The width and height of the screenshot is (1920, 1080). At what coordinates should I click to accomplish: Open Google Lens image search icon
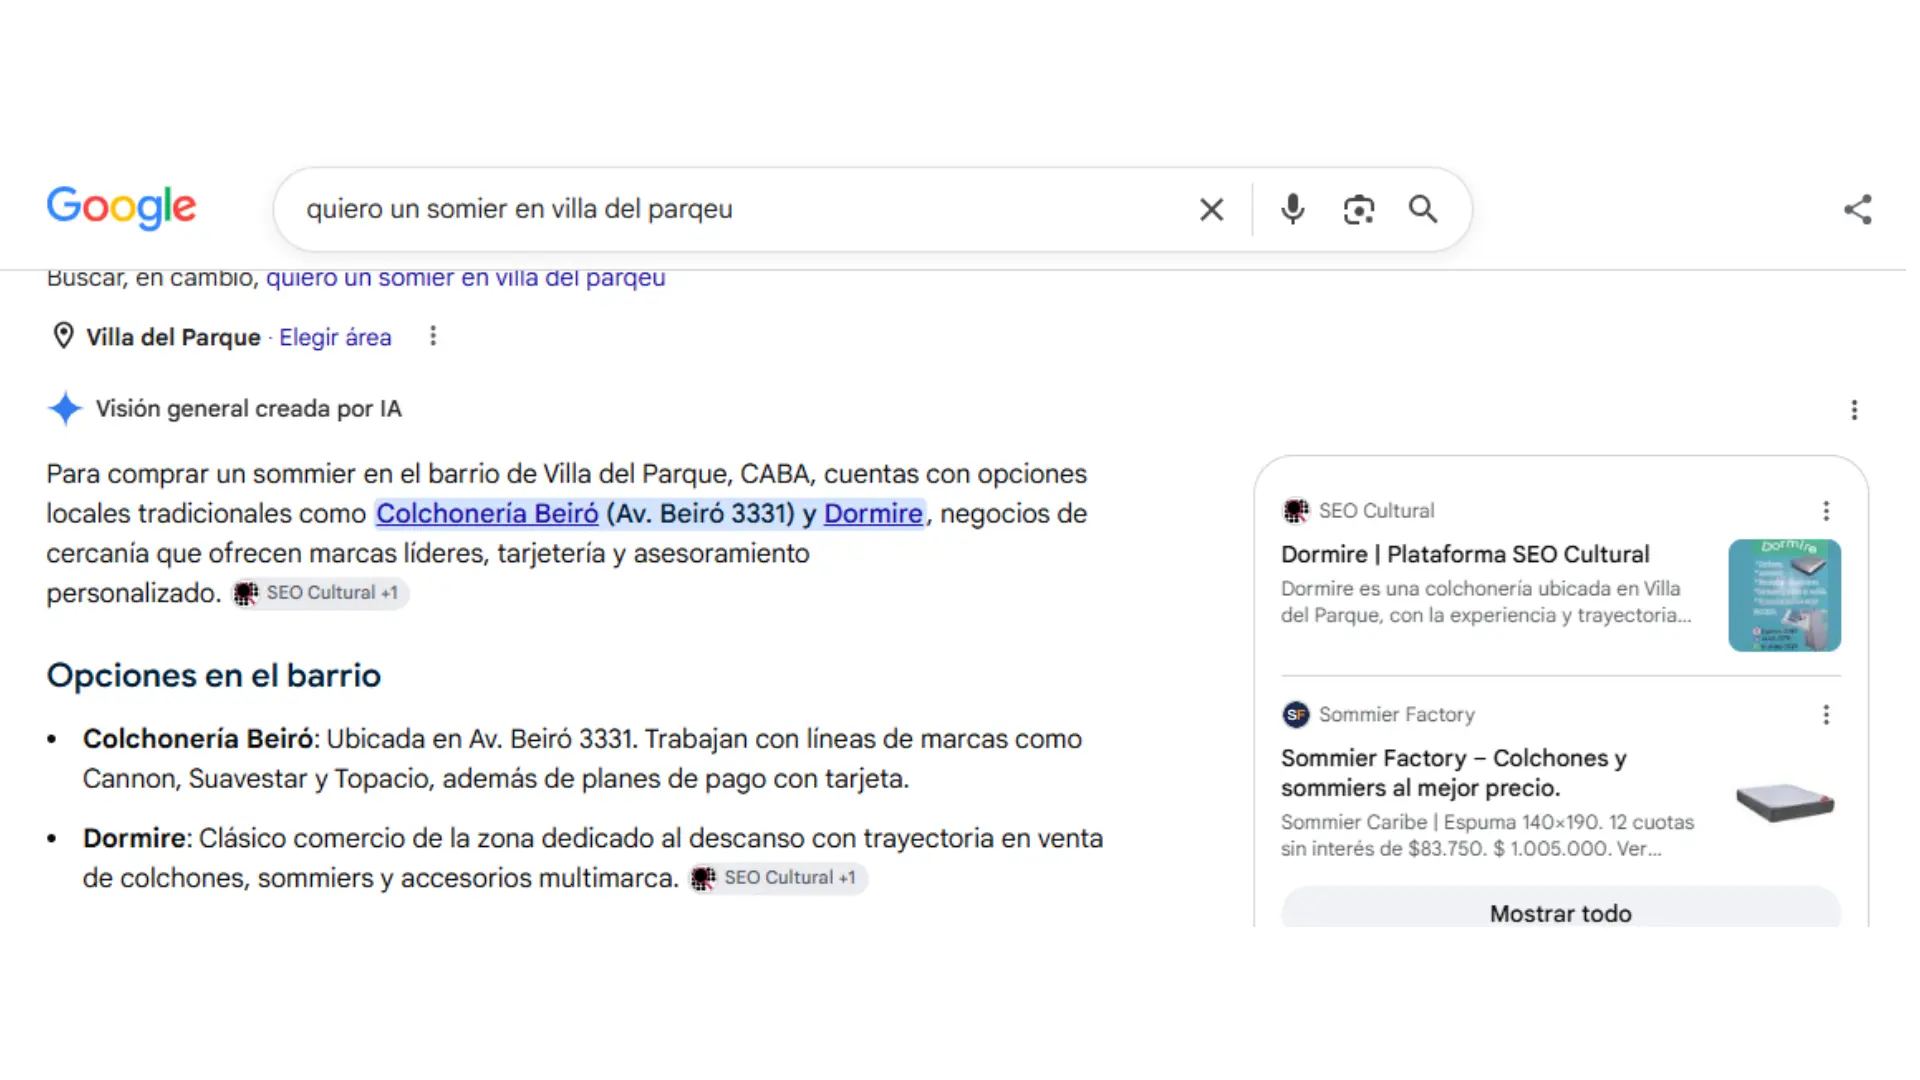1358,209
